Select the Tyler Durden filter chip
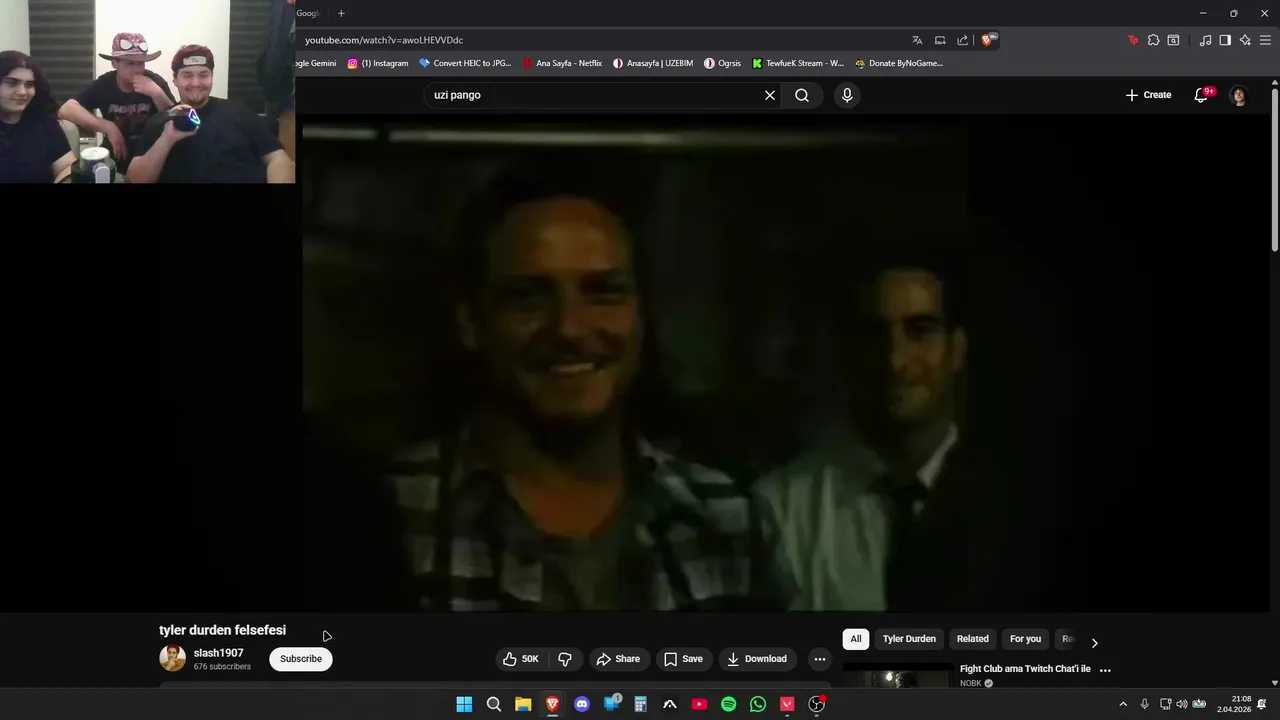Viewport: 1280px width, 720px height. pos(909,639)
